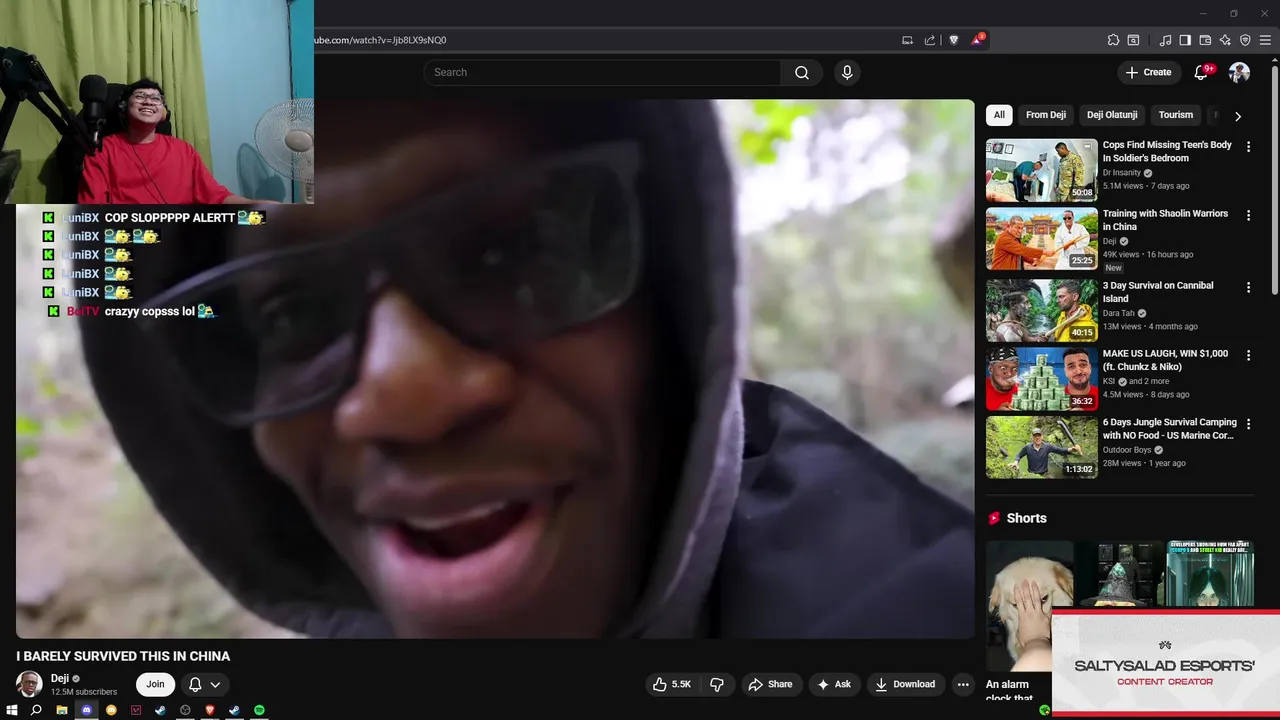Open the Dara Tah channel name
Viewport: 1280px width, 720px height.
click(1119, 313)
